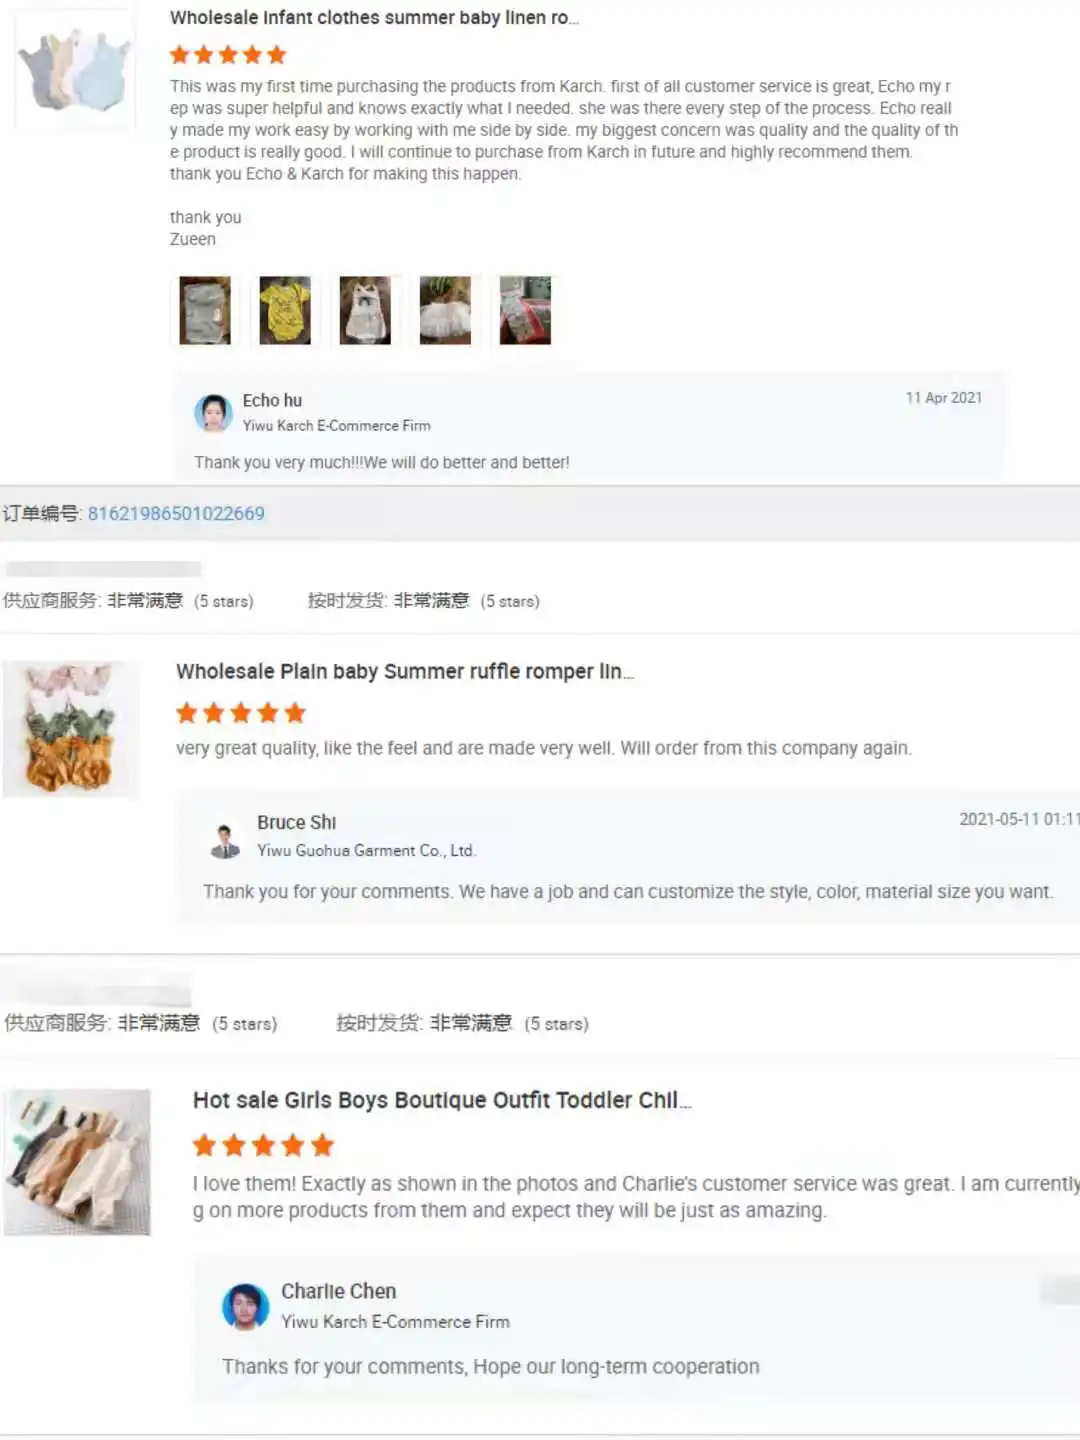The width and height of the screenshot is (1080, 1440).
Task: Click the ruffle romper product thumbnail
Action: coord(70,729)
